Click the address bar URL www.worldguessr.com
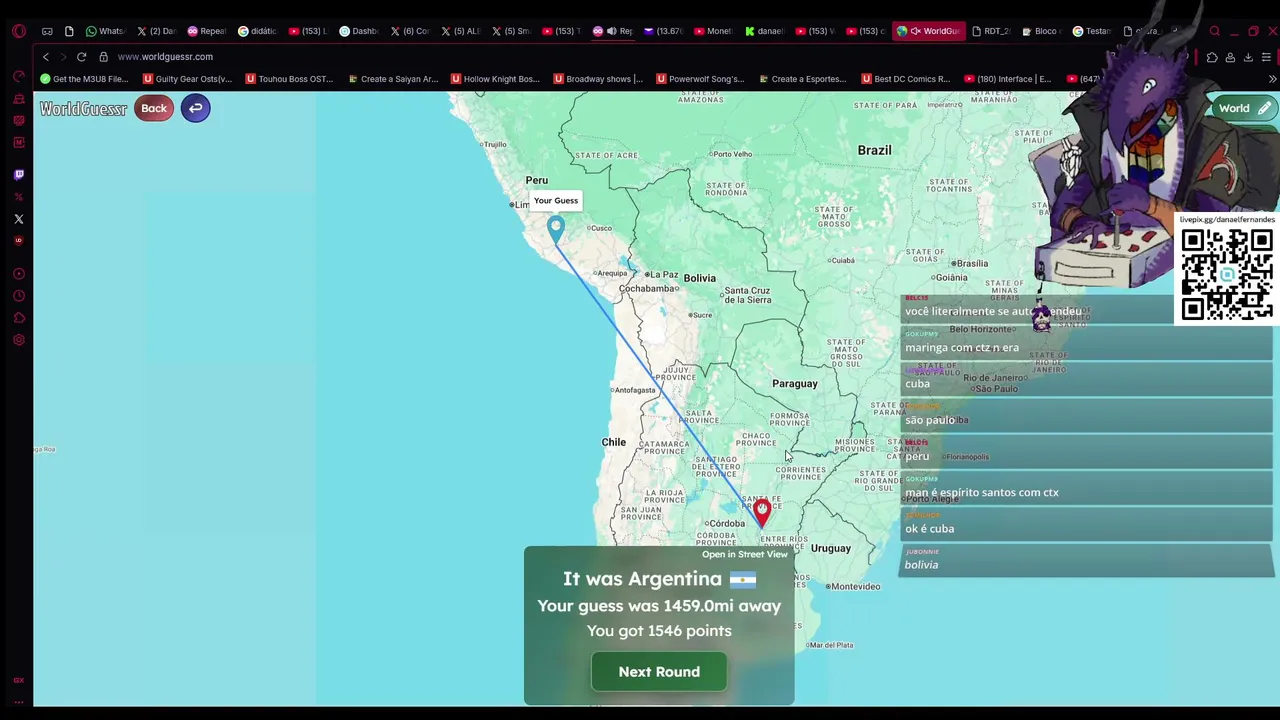This screenshot has height=720, width=1280. (x=165, y=57)
